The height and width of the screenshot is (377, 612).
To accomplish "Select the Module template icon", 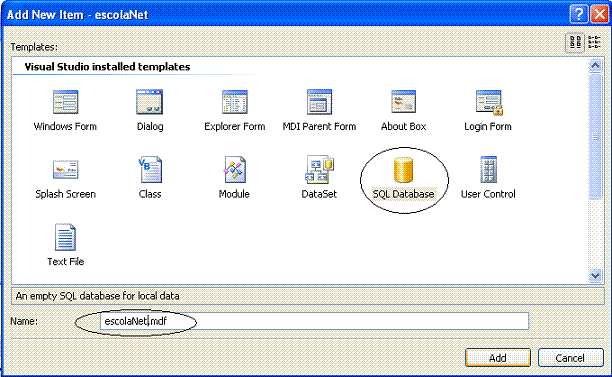I will pos(234,169).
